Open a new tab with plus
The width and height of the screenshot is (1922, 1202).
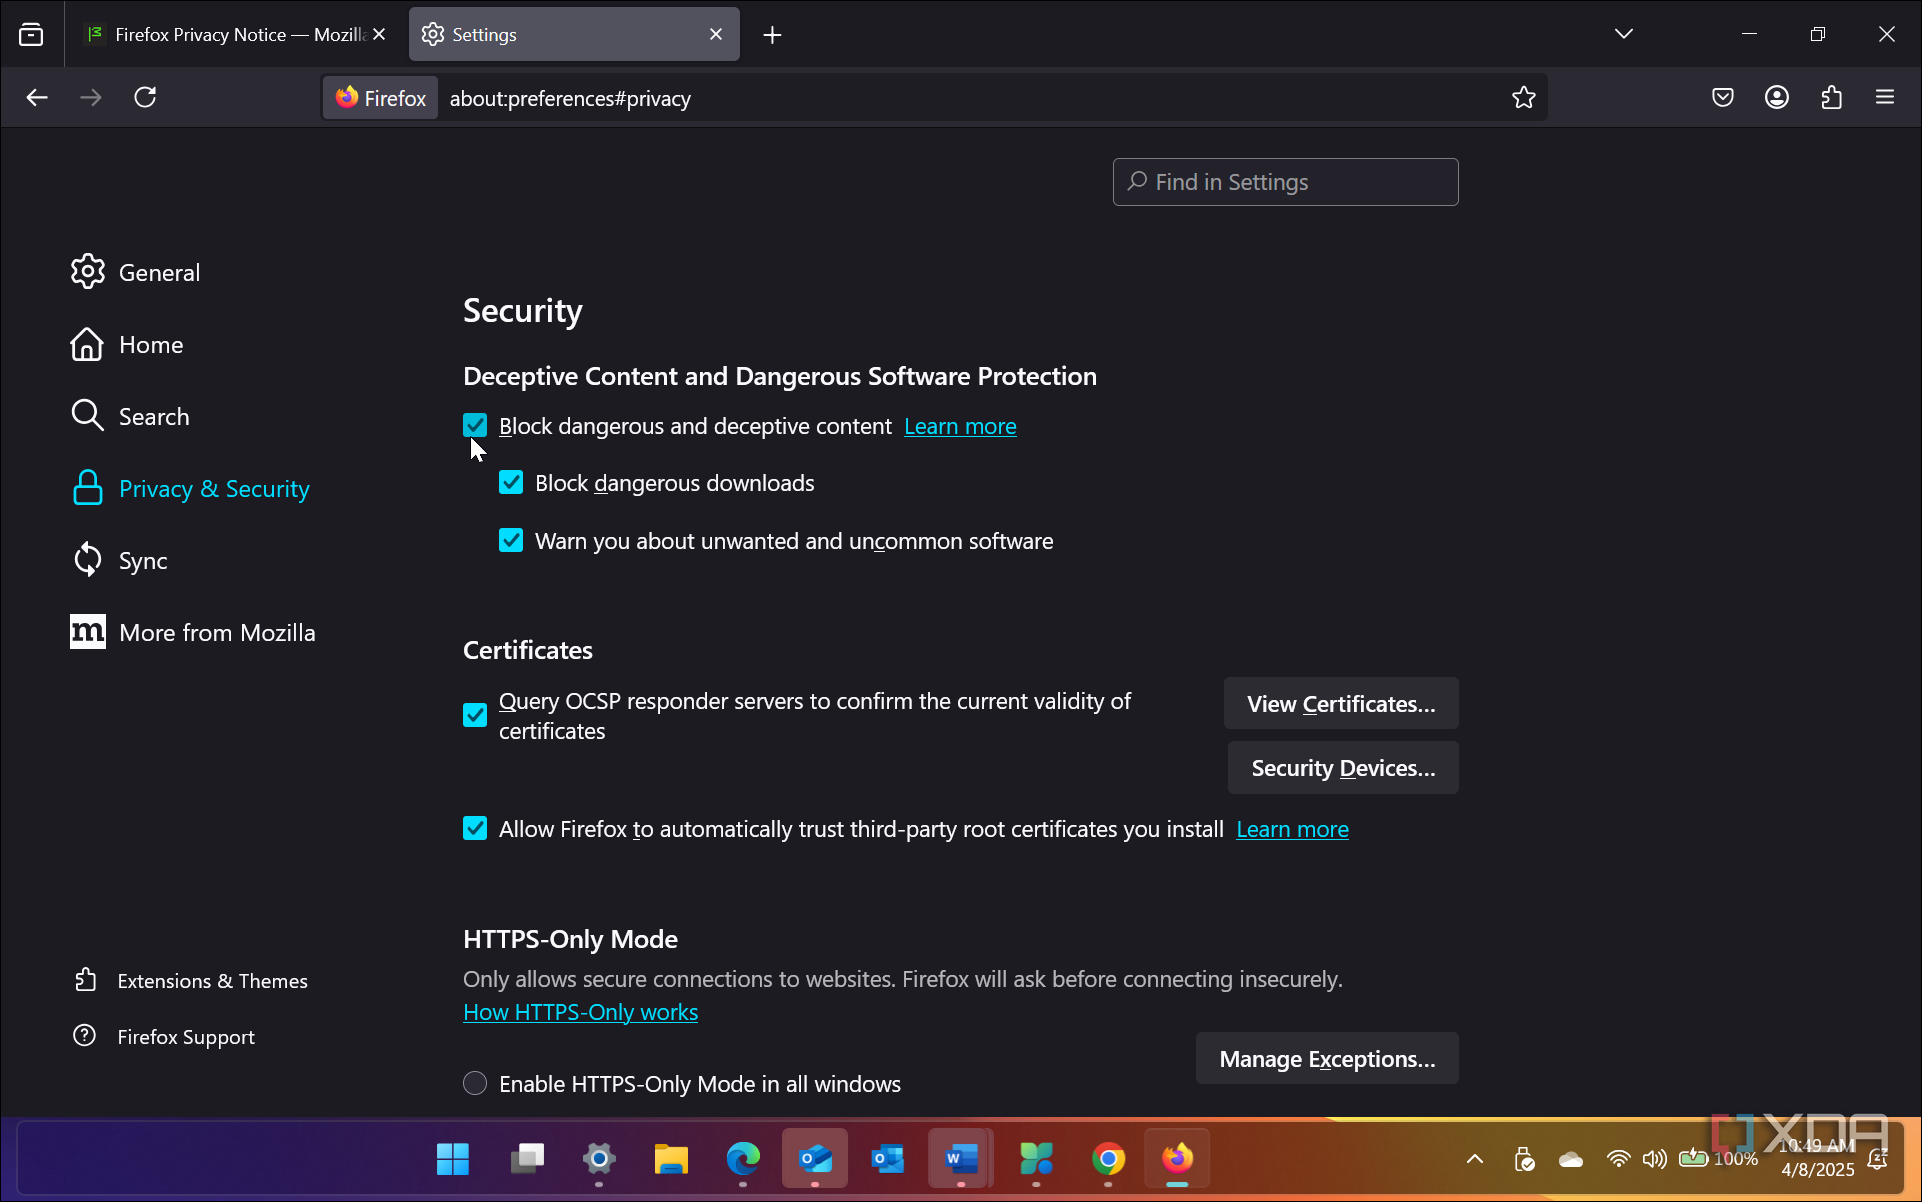(x=772, y=35)
